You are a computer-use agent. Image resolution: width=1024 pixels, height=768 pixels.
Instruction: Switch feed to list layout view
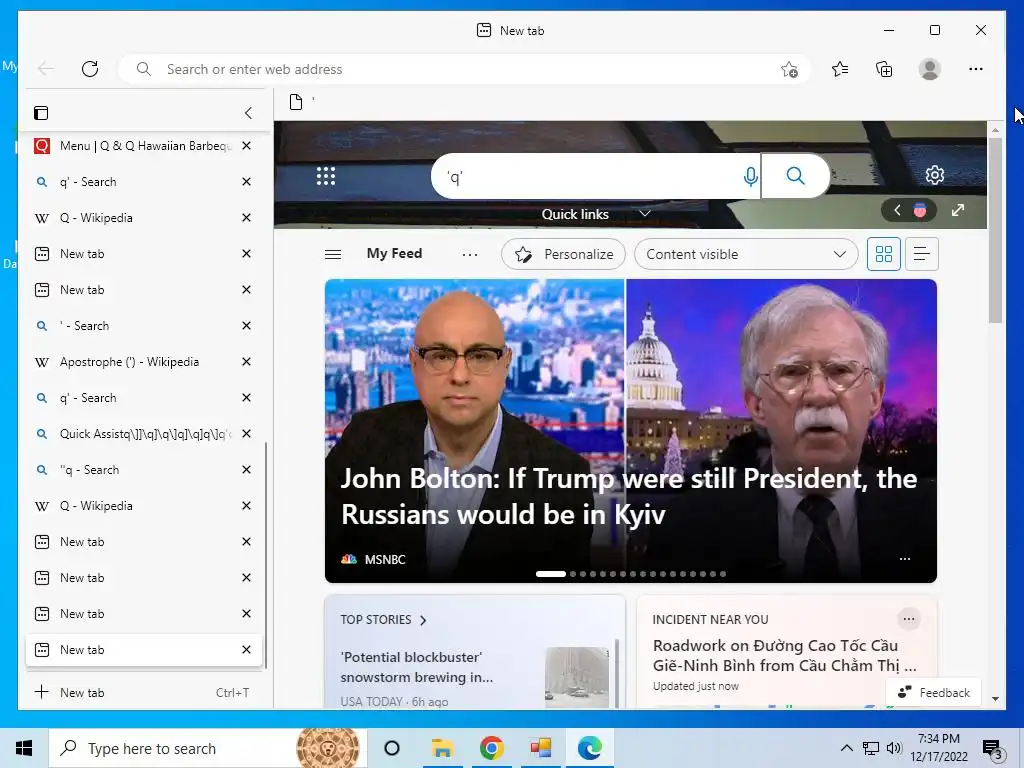click(x=921, y=254)
